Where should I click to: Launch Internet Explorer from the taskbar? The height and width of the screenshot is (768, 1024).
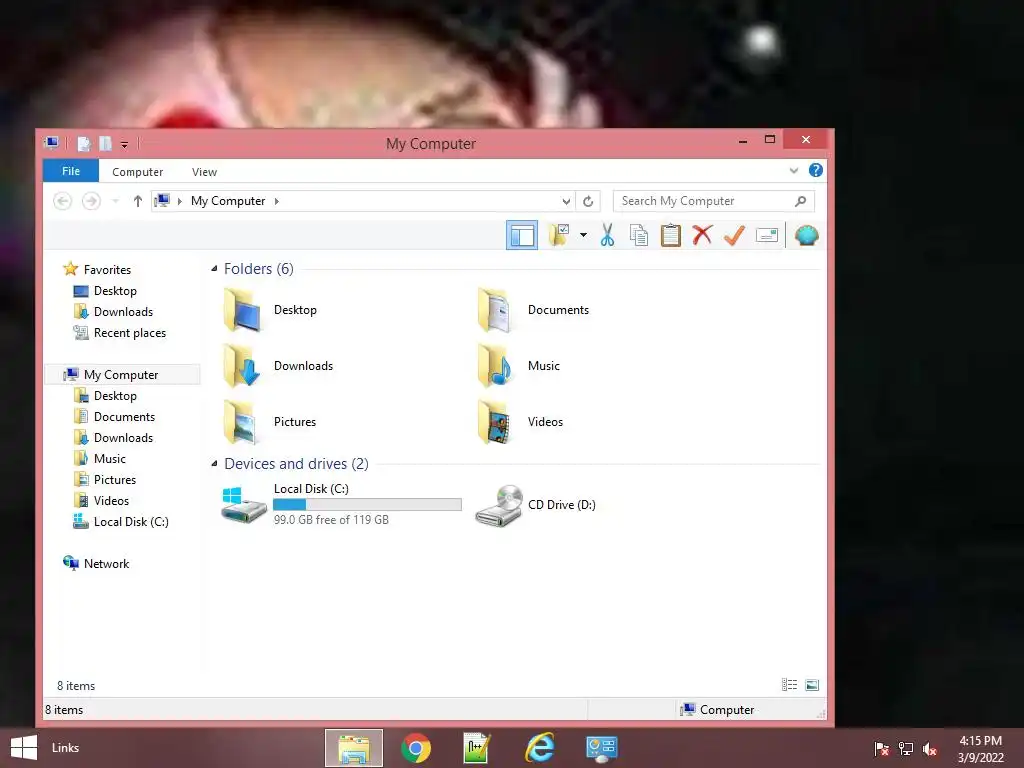point(539,748)
